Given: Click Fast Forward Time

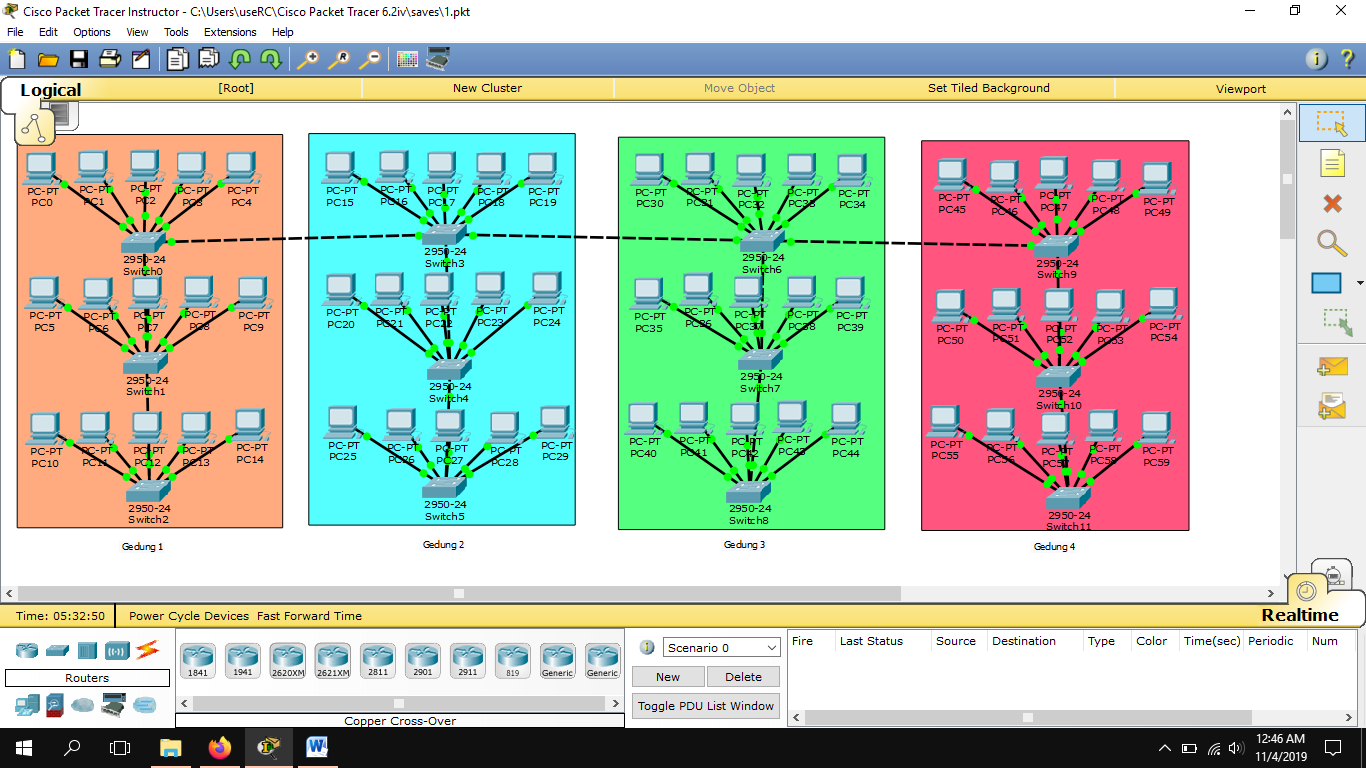Looking at the screenshot, I should 309,616.
